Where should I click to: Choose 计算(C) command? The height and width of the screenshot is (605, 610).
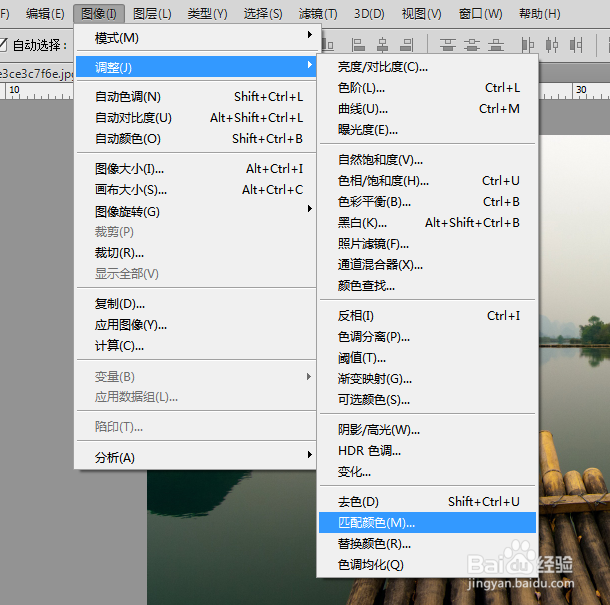point(196,345)
